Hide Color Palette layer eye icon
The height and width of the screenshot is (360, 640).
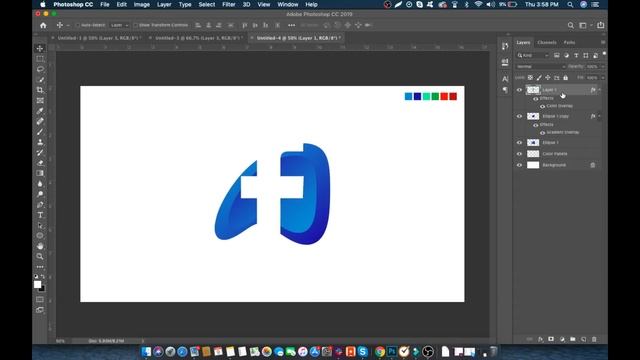click(x=519, y=154)
